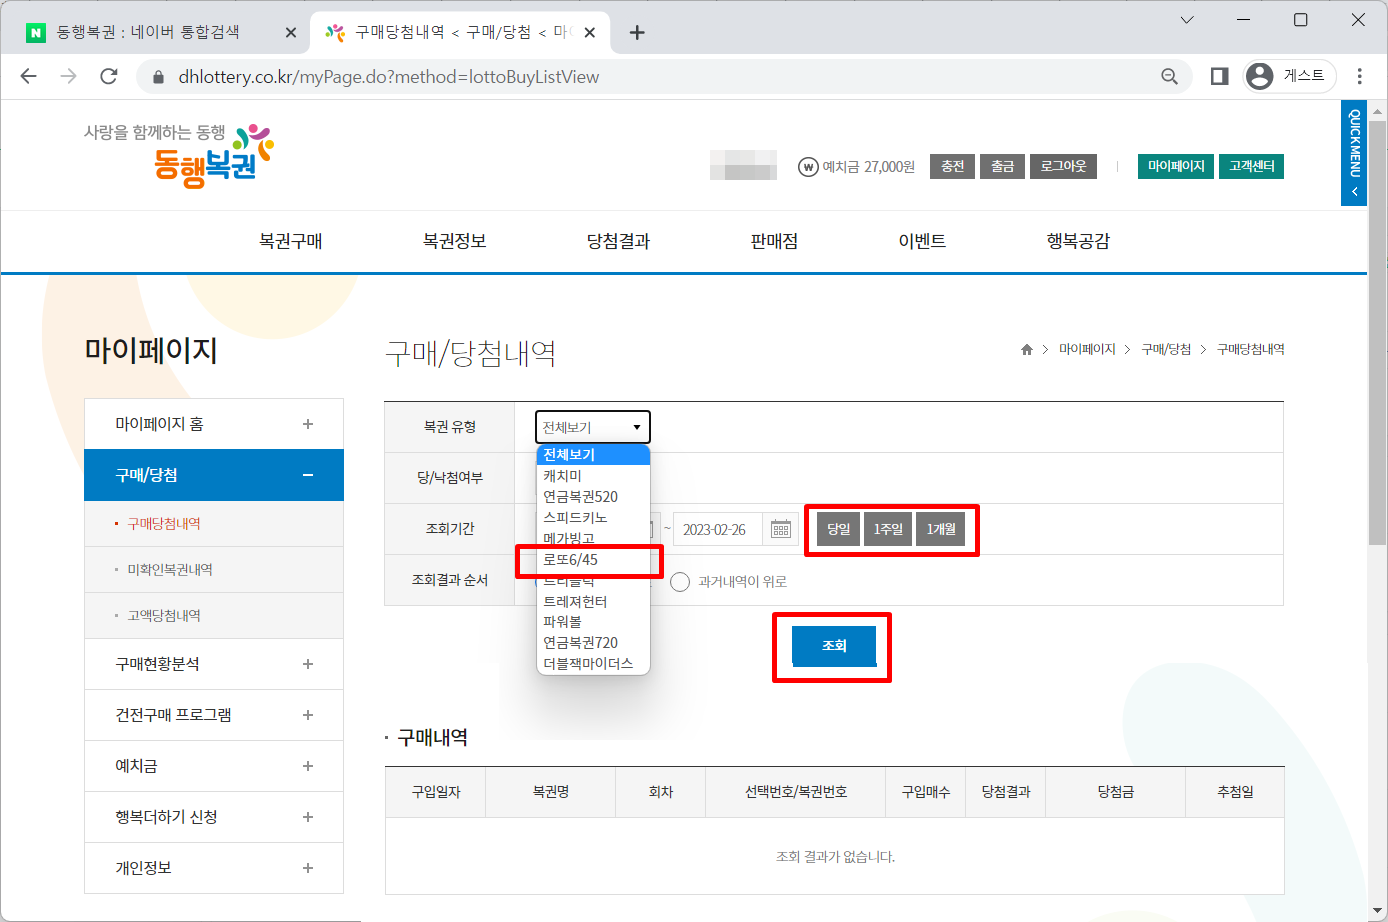Open the 행복공감 navigation menu
Screen dimensions: 1388x922
pos(1079,241)
